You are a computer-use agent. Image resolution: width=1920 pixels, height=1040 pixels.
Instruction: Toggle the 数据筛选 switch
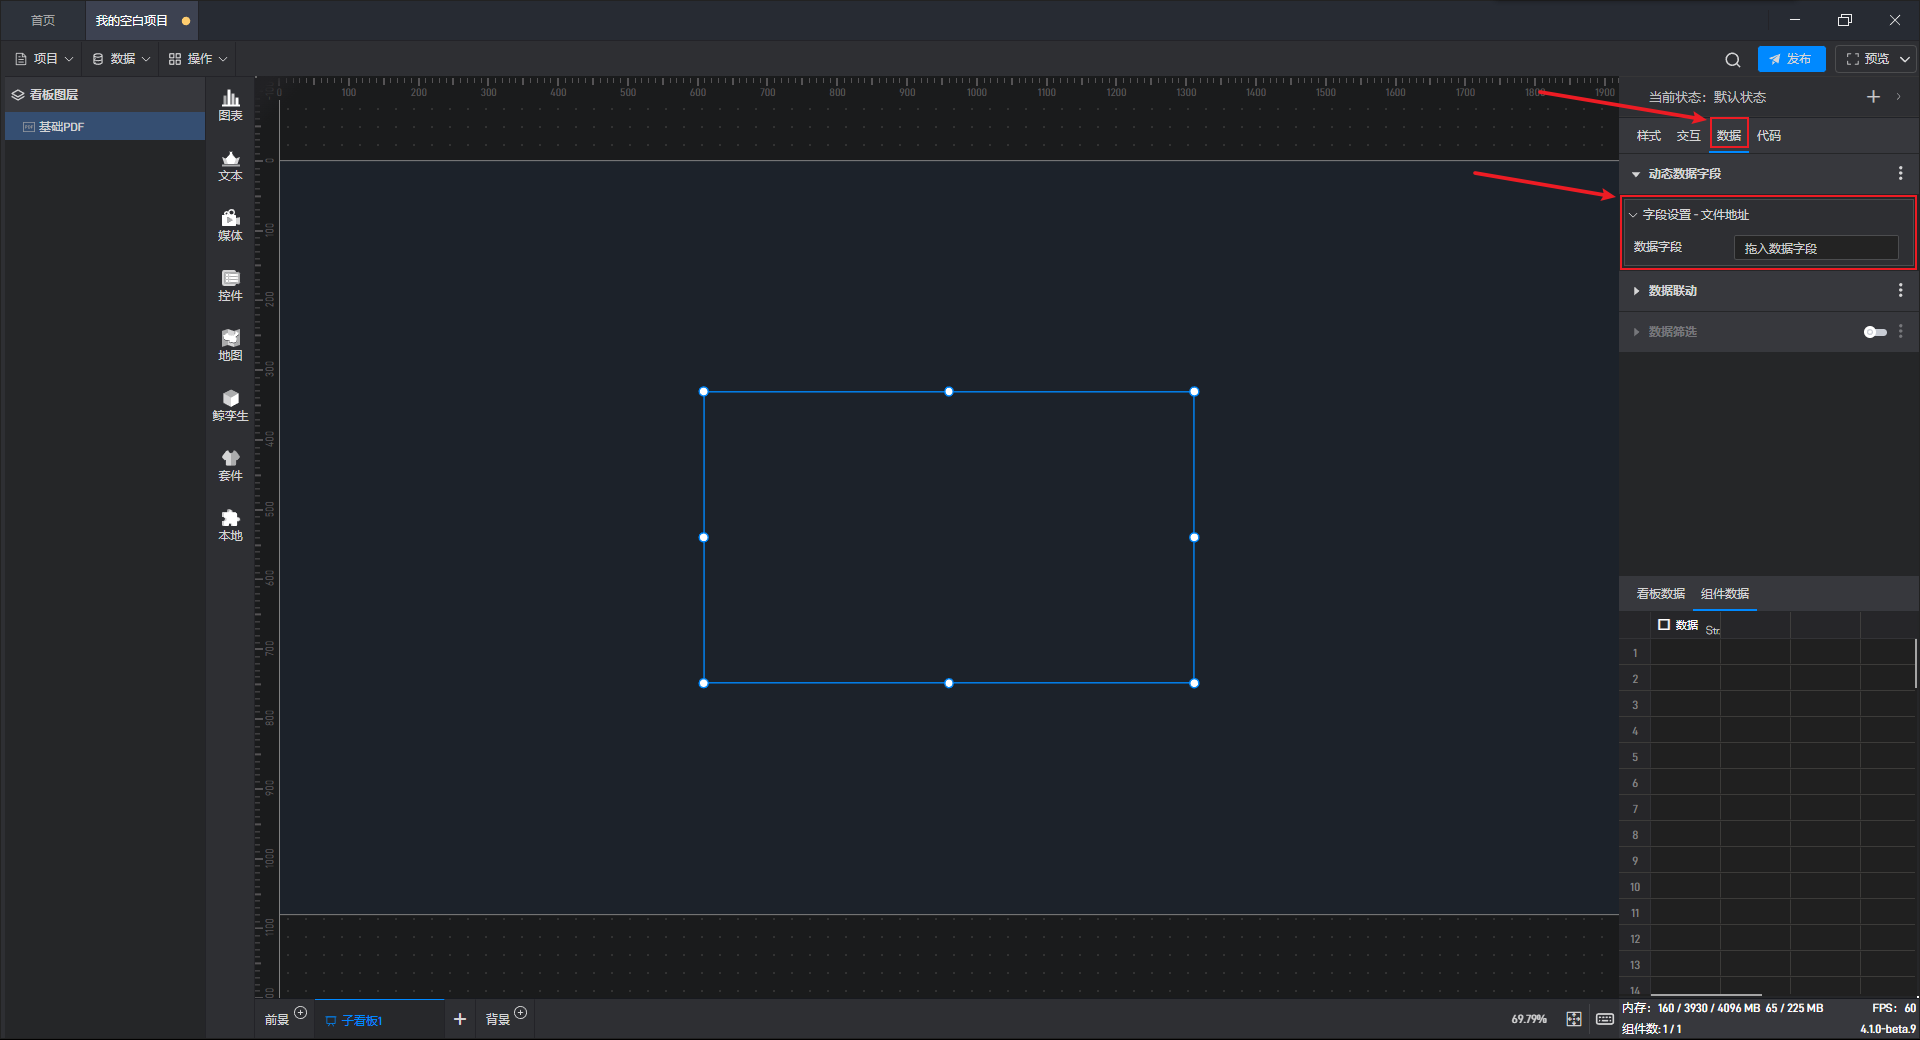1875,332
